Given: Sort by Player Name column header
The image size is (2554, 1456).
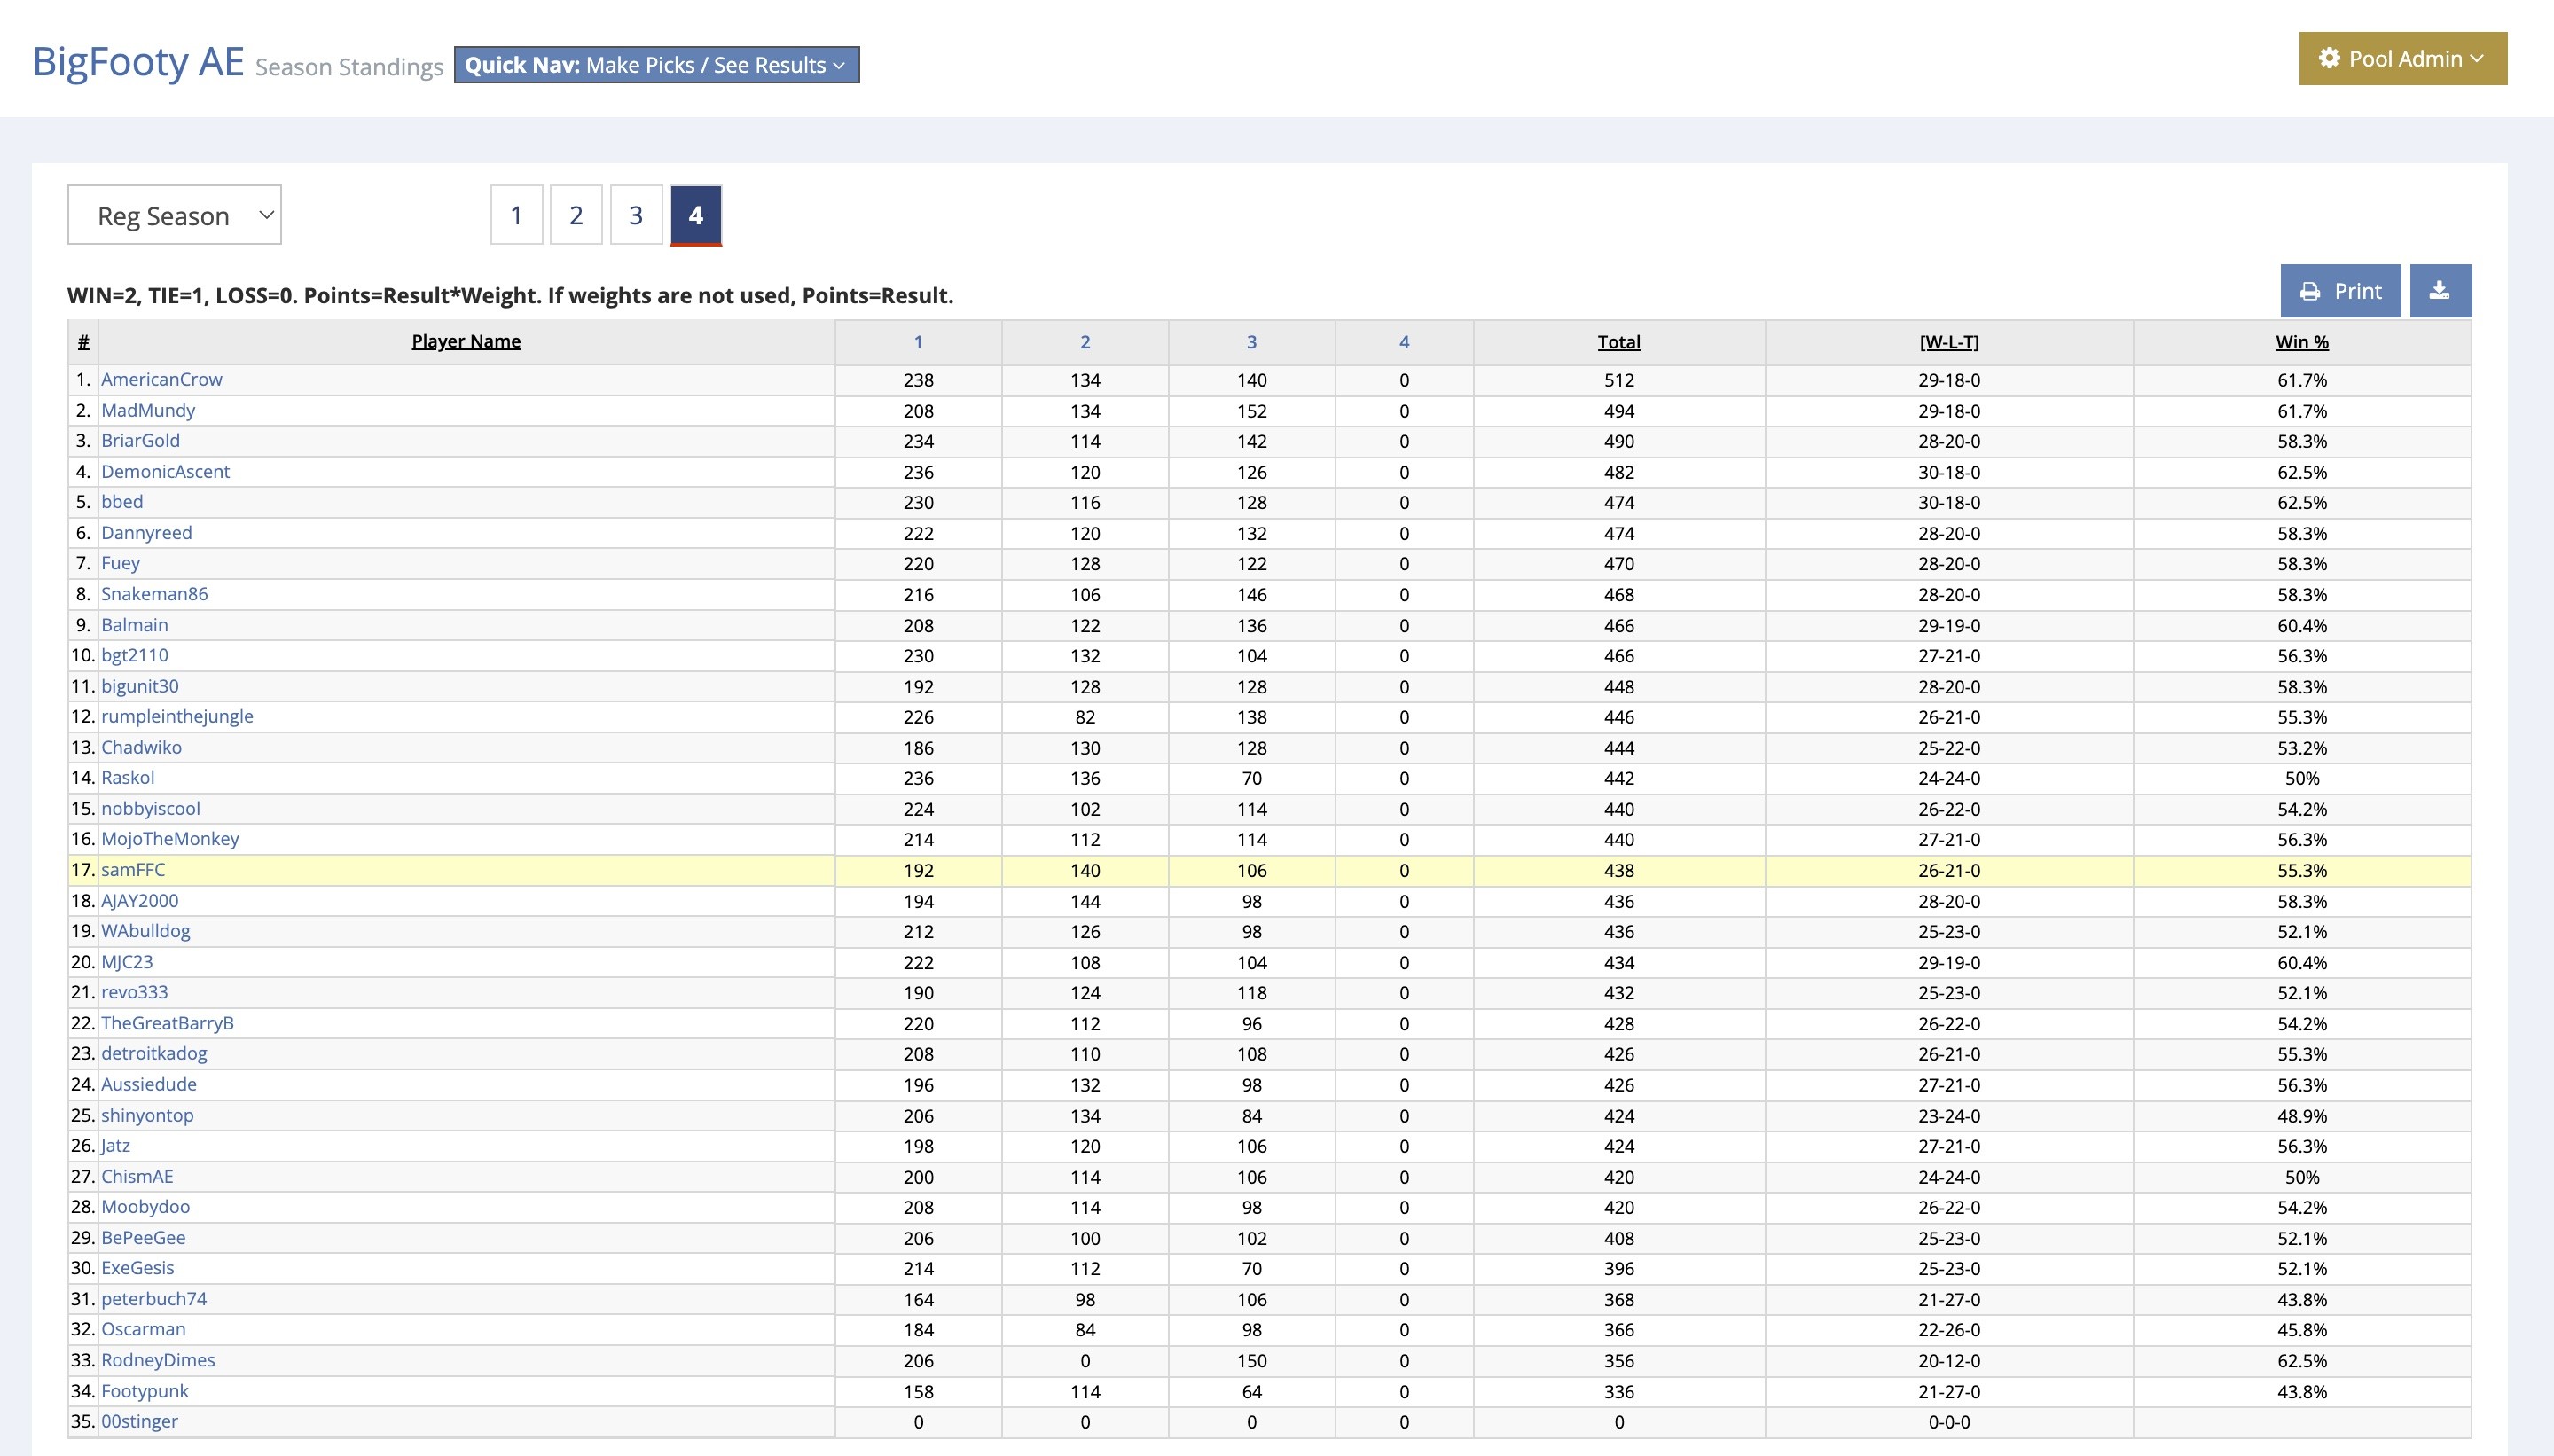Looking at the screenshot, I should pos(466,342).
